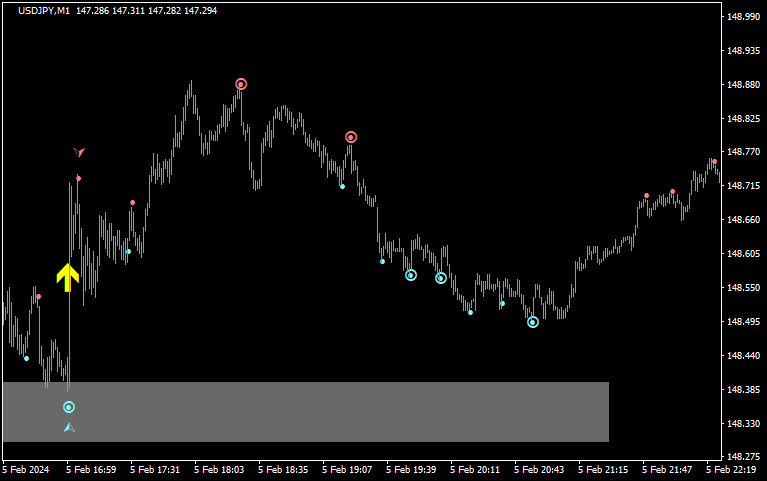Click the leftmost small cyan dot marker
The height and width of the screenshot is (481, 767).
(26, 358)
